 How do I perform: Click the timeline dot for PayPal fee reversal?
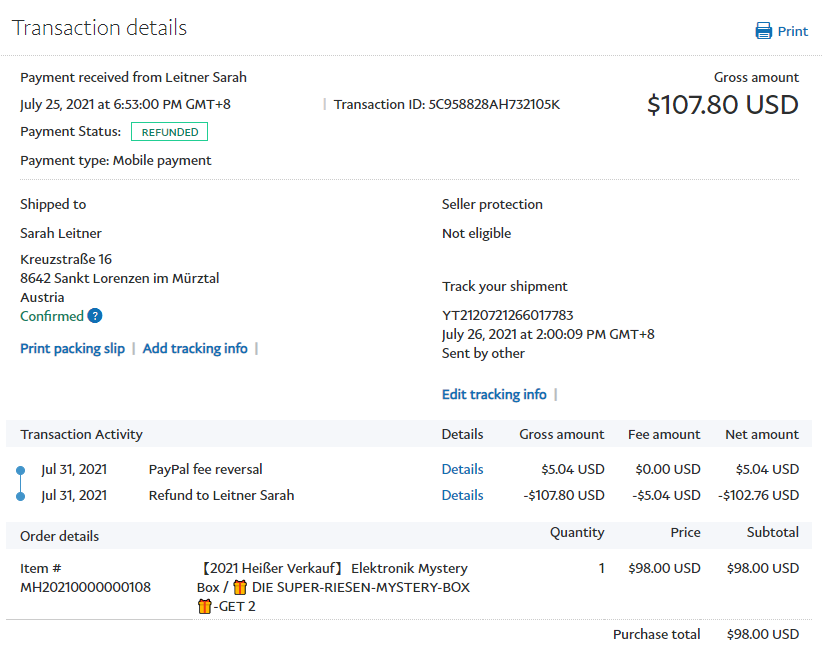point(21,470)
